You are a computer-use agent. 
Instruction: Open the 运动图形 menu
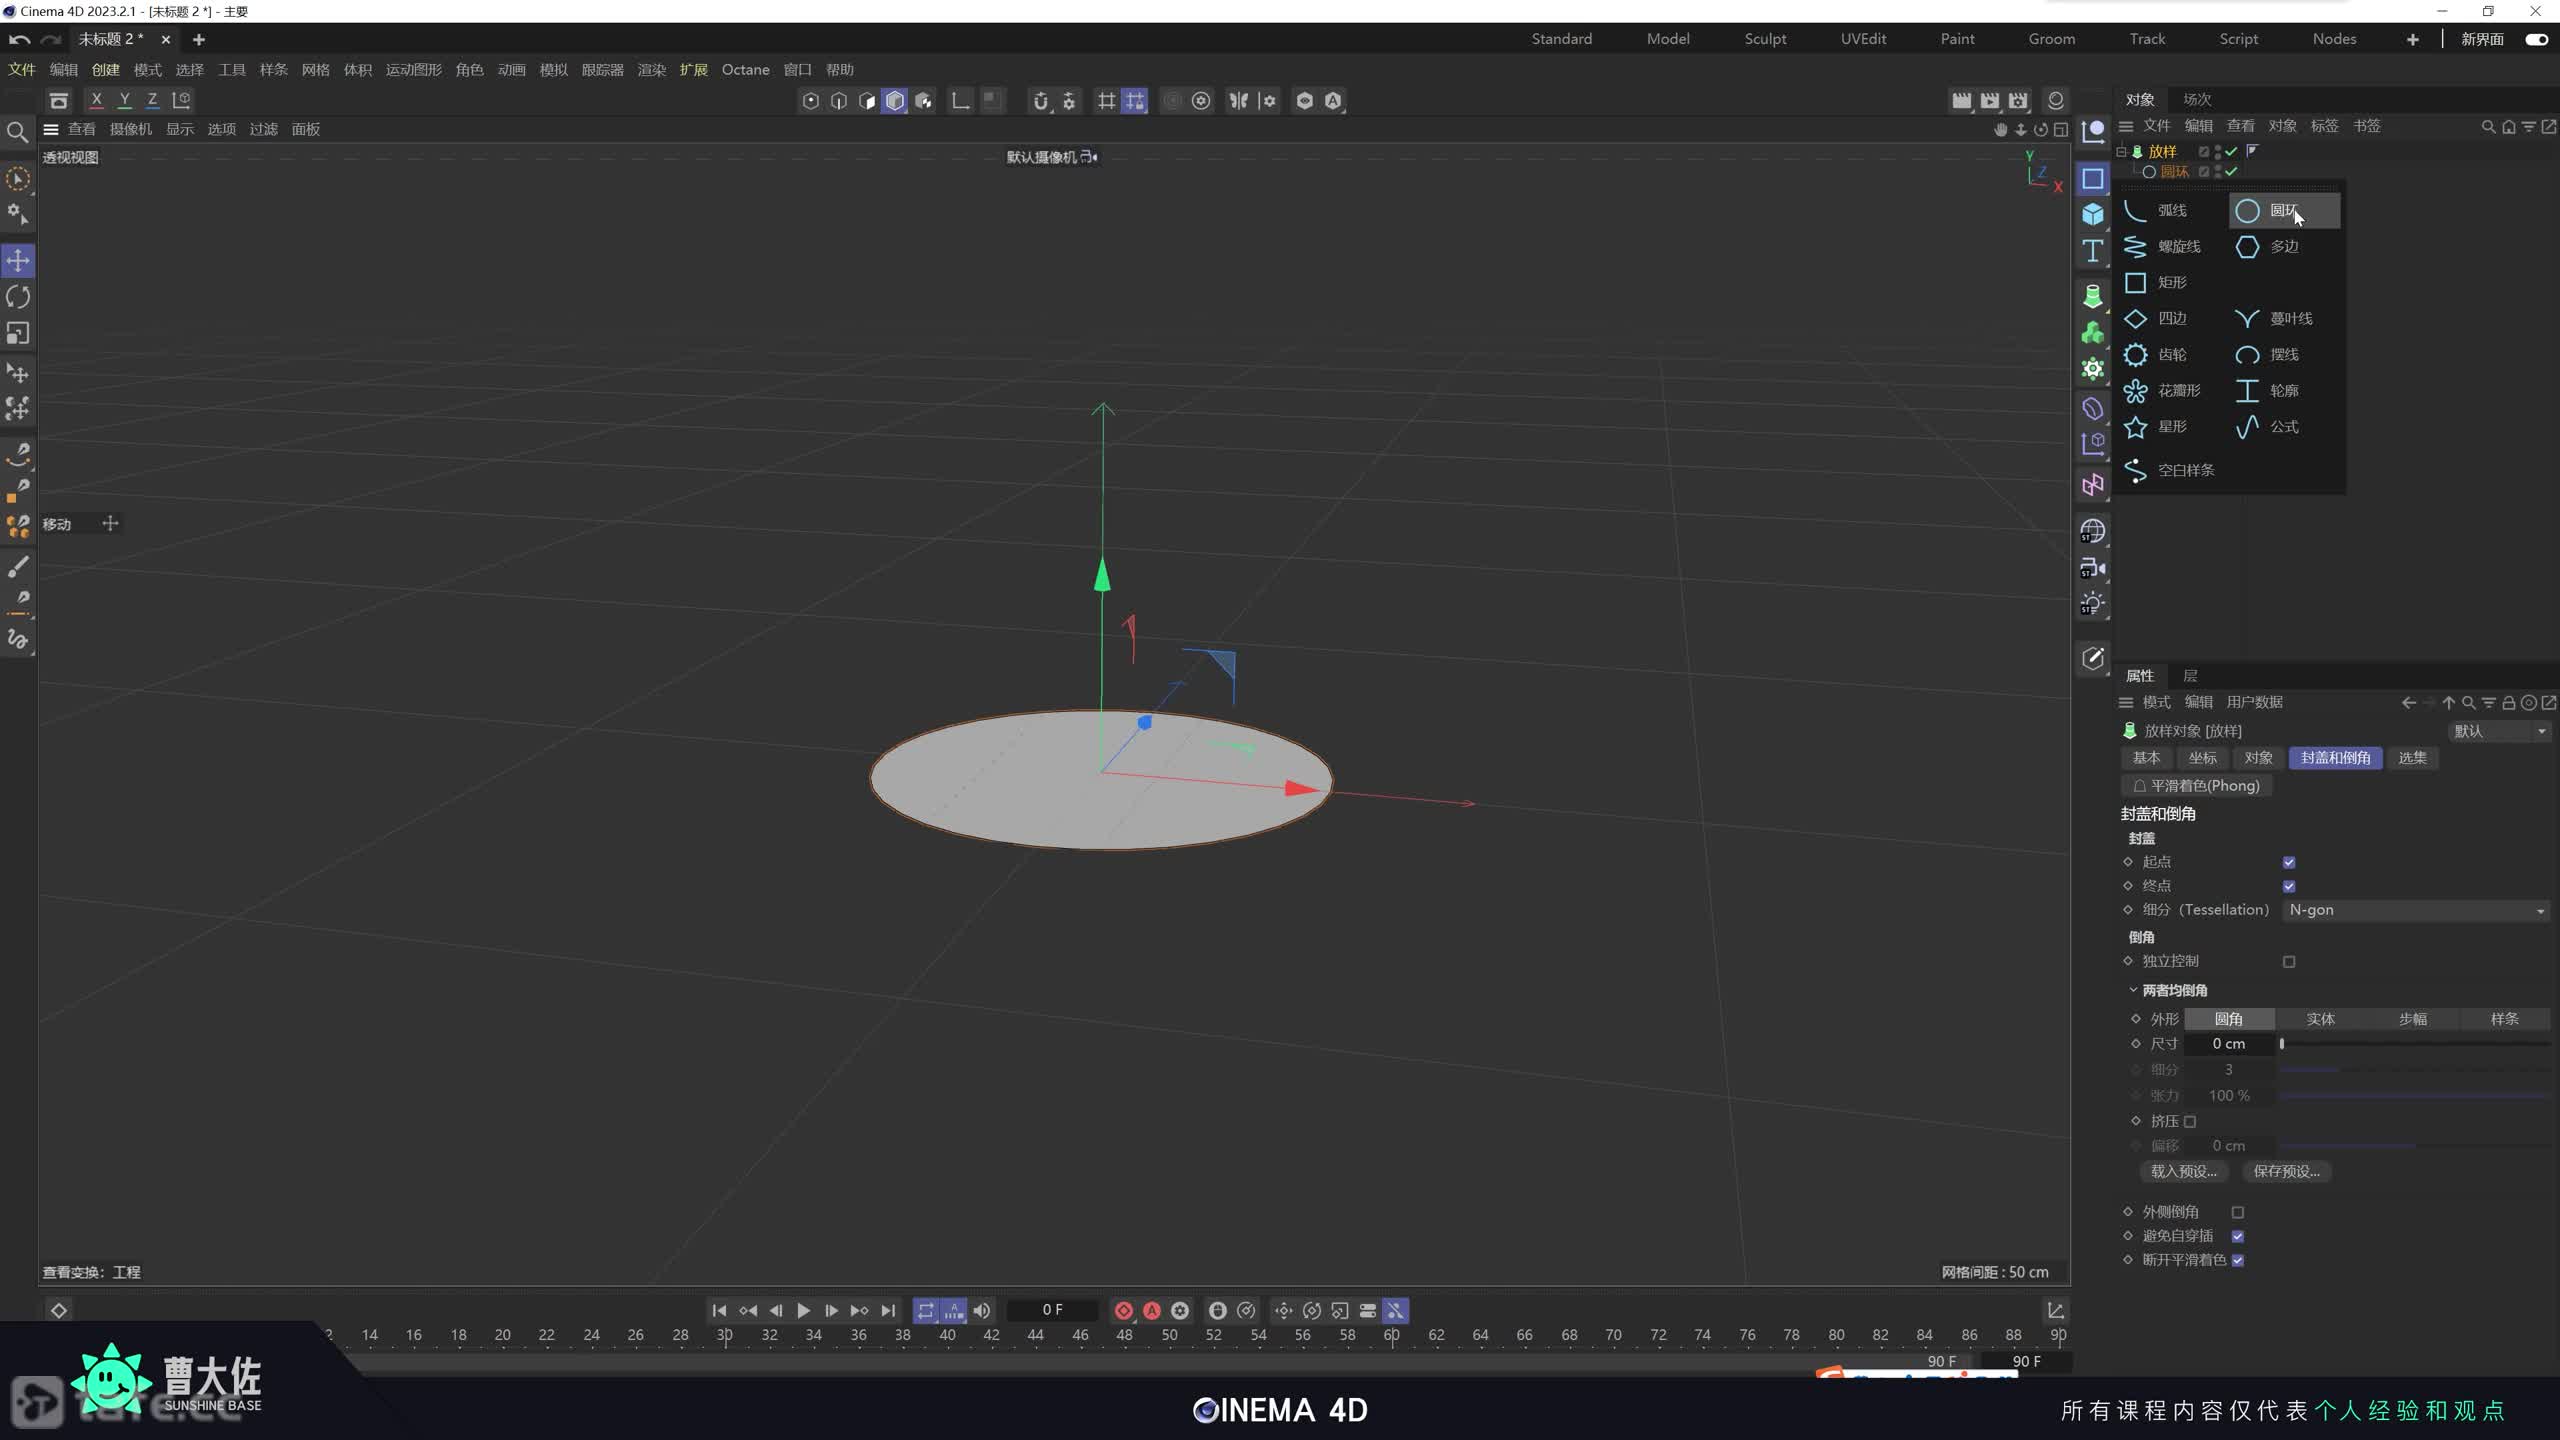[x=413, y=70]
